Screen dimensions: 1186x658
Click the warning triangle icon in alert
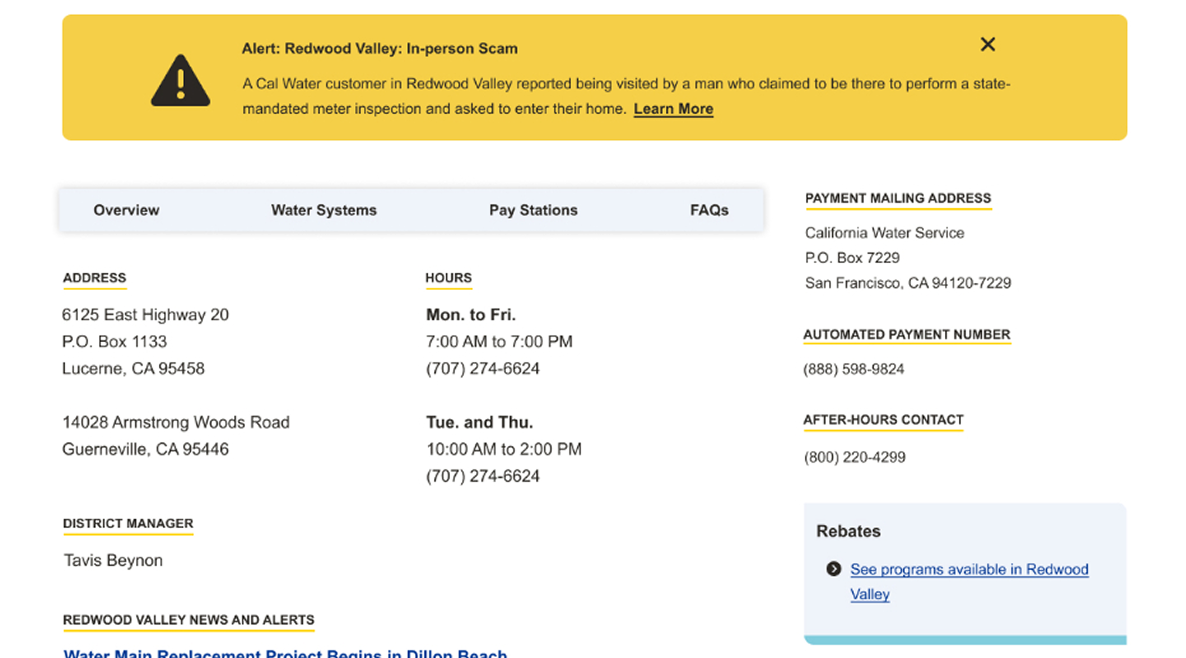coord(180,80)
